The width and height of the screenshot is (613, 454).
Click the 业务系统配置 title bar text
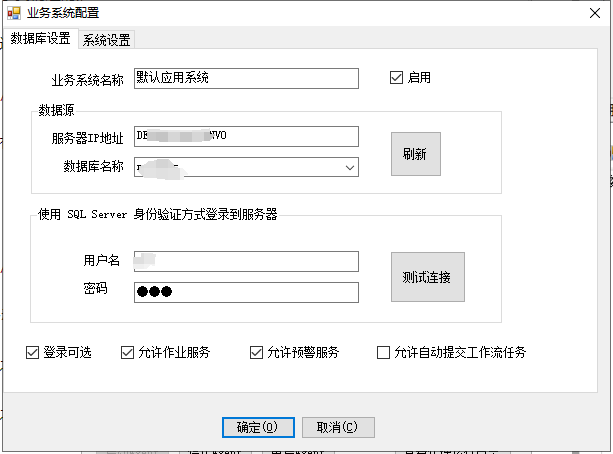tap(63, 14)
